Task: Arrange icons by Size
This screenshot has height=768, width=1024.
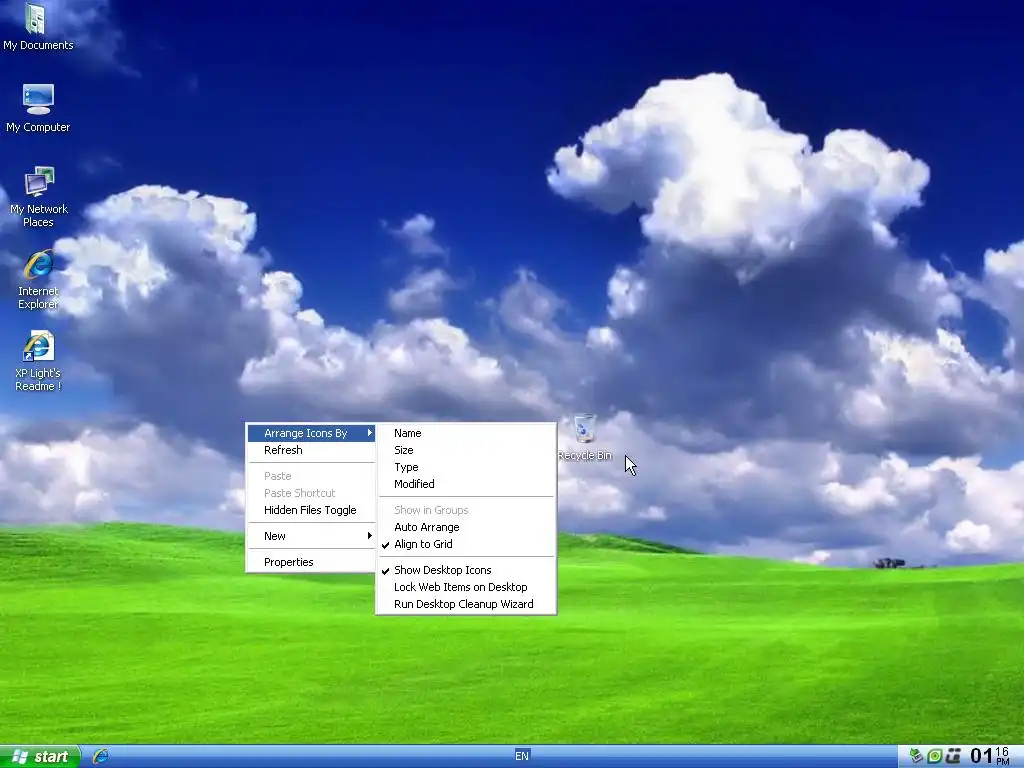Action: (466, 450)
